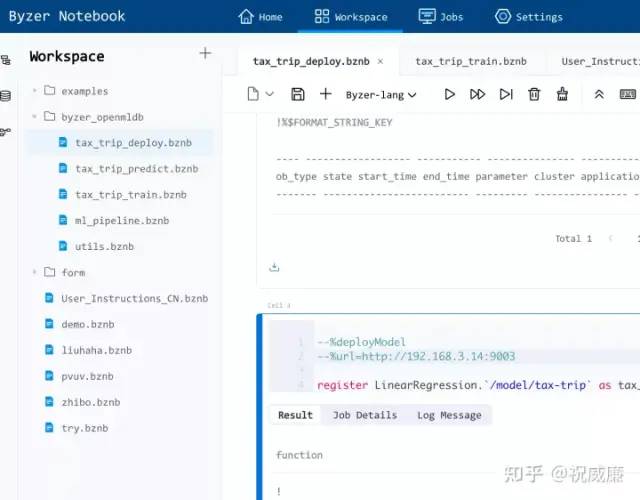This screenshot has width=640, height=500.
Task: Click the try.bznb file icon
Action: pyautogui.click(x=49, y=427)
